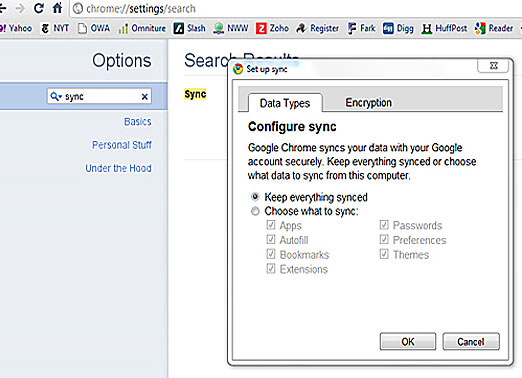Toggle the Extensions checkbox
522x378 pixels.
pyautogui.click(x=271, y=268)
